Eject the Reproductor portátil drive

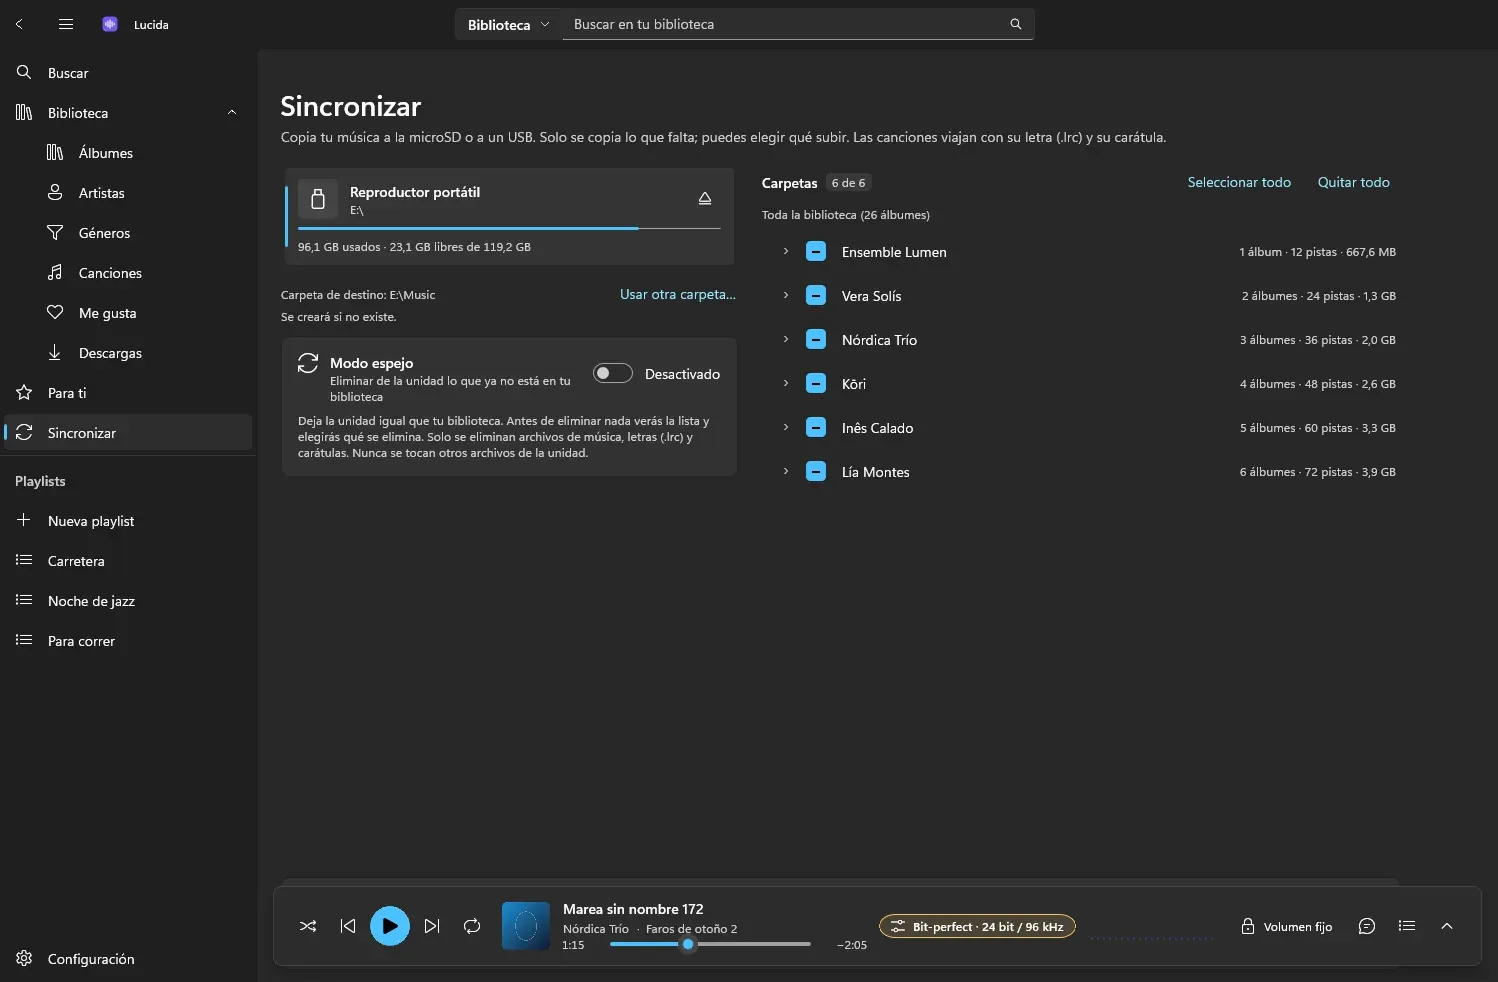pyautogui.click(x=705, y=199)
